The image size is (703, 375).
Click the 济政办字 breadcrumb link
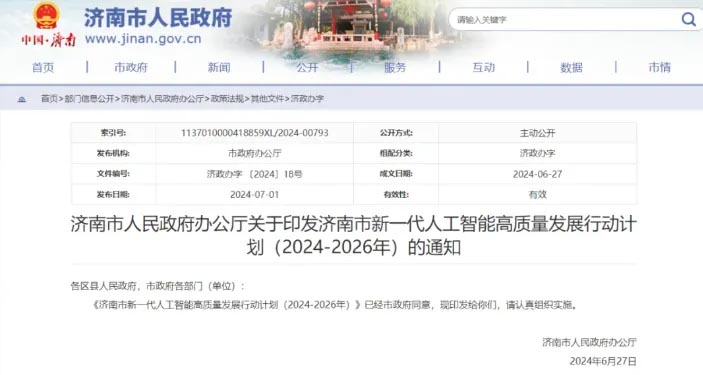coord(307,99)
